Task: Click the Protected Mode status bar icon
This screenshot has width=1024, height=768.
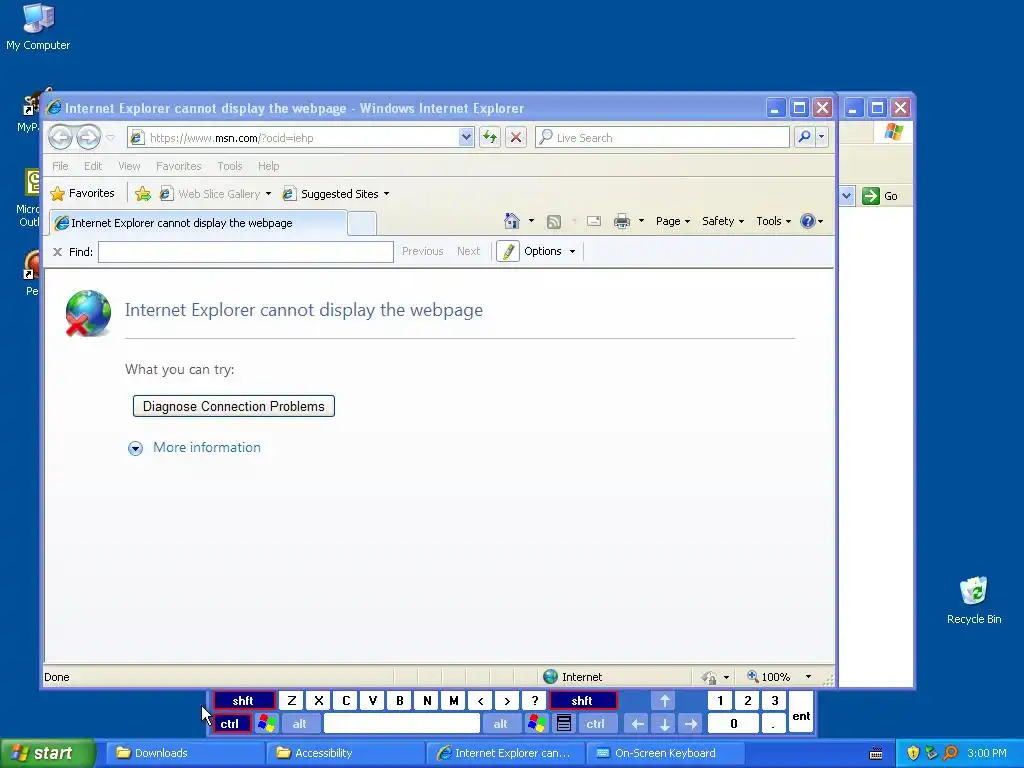Action: pyautogui.click(x=710, y=677)
